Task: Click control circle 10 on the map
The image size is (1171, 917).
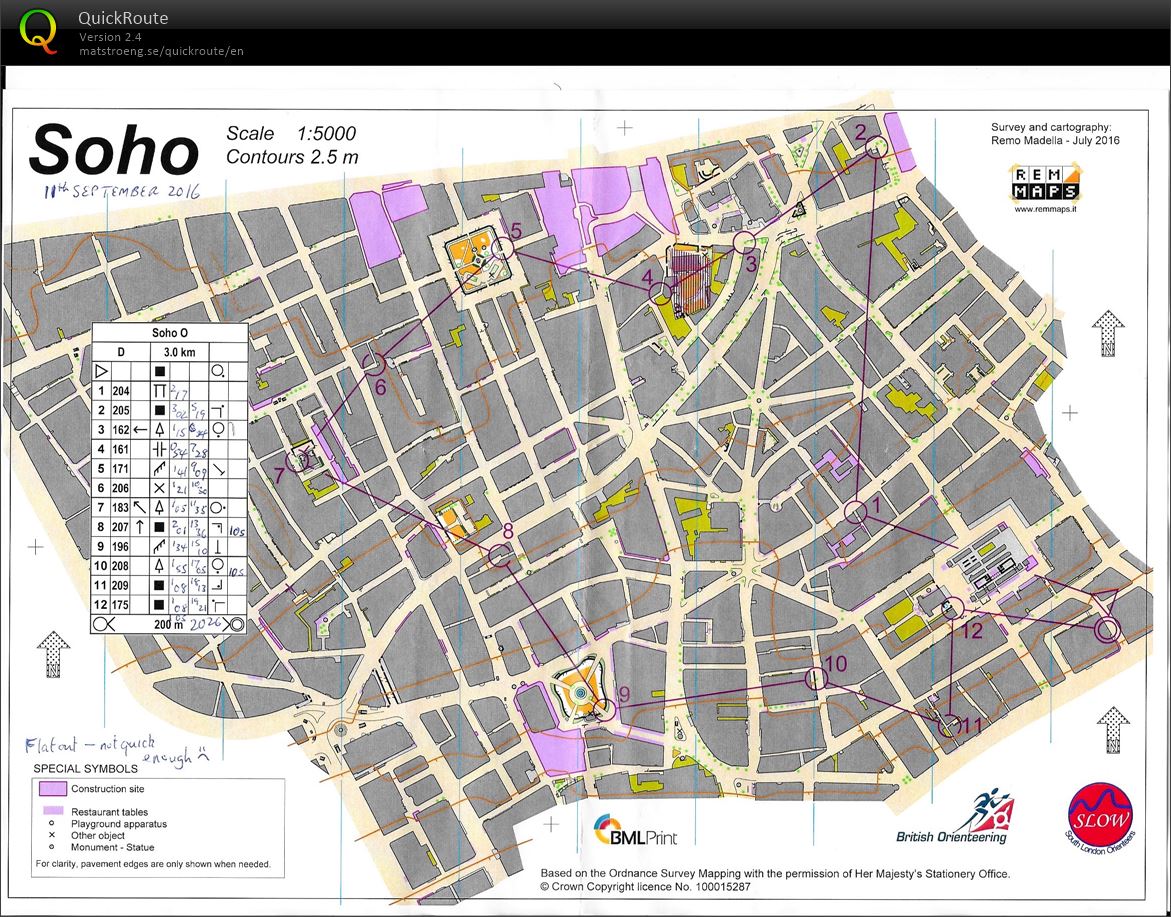Action: click(816, 678)
